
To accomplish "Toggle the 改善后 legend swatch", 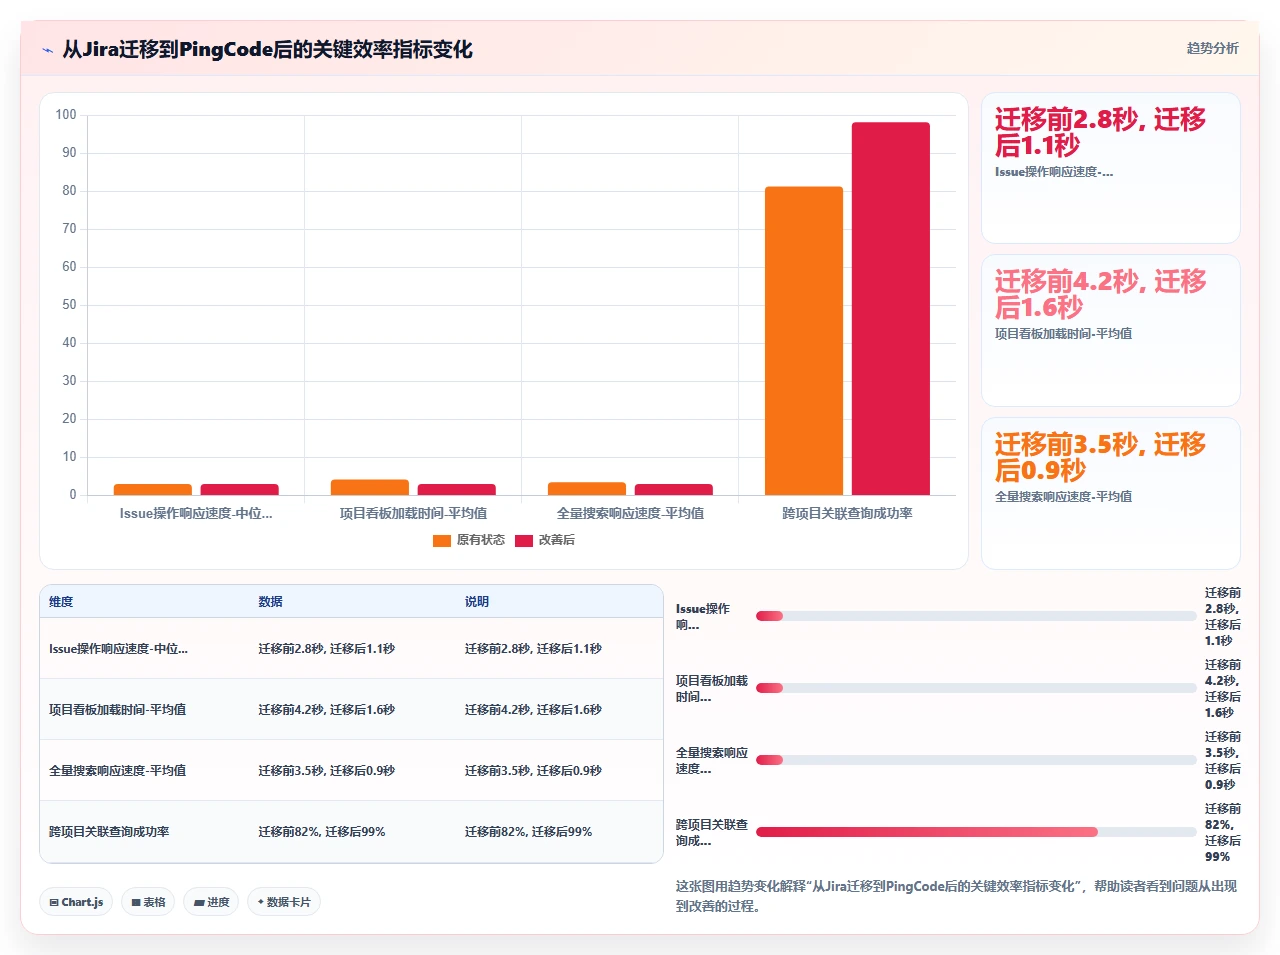I will pos(524,541).
